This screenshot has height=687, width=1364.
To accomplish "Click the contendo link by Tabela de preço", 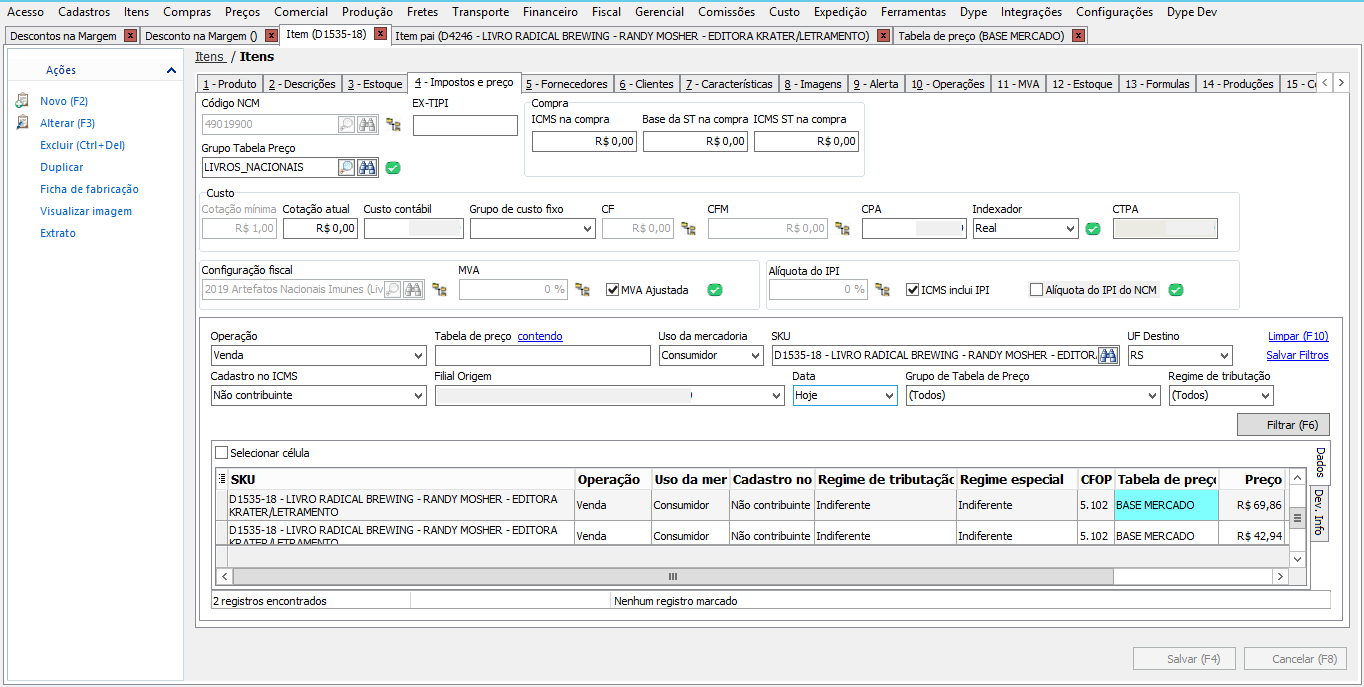I will coord(540,336).
